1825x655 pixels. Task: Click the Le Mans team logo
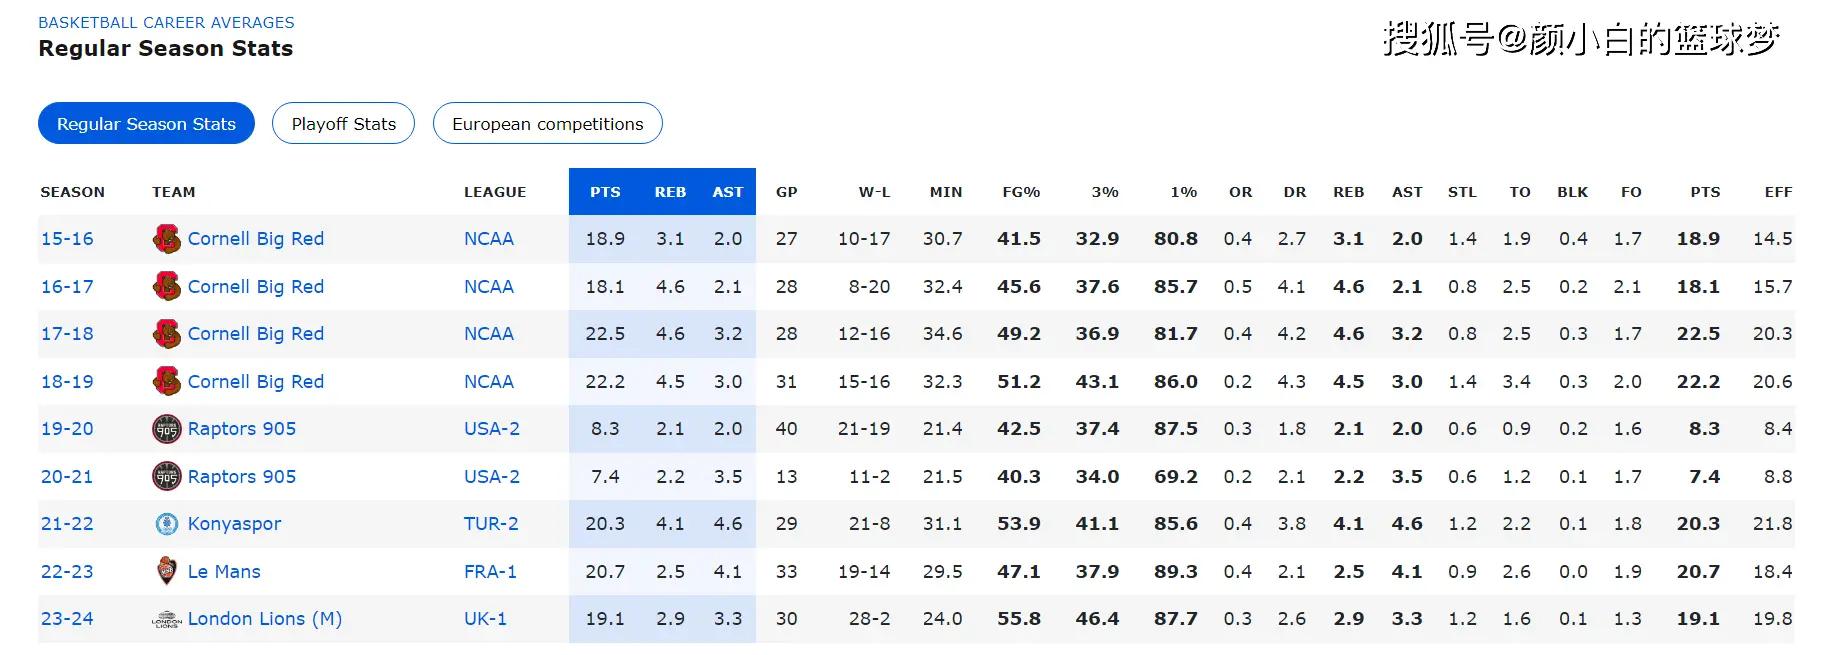[166, 571]
